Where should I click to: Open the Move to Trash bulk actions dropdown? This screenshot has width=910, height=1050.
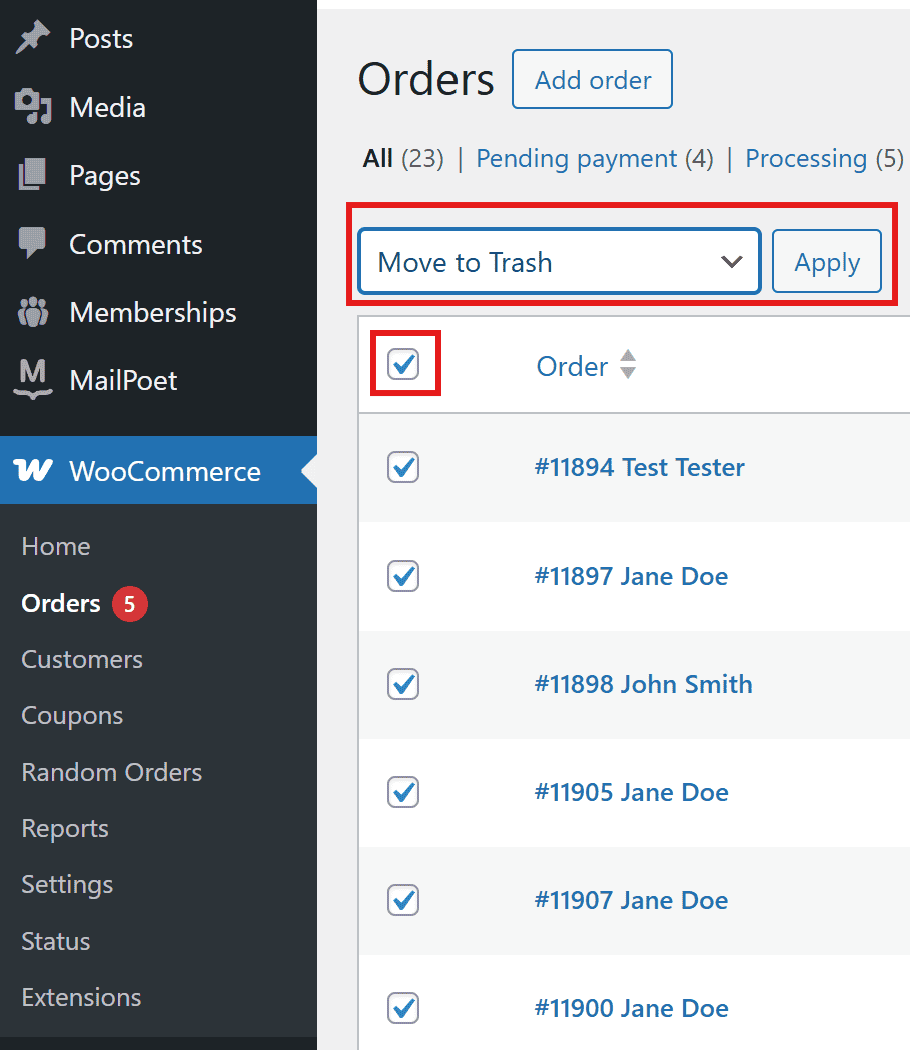[x=557, y=261]
